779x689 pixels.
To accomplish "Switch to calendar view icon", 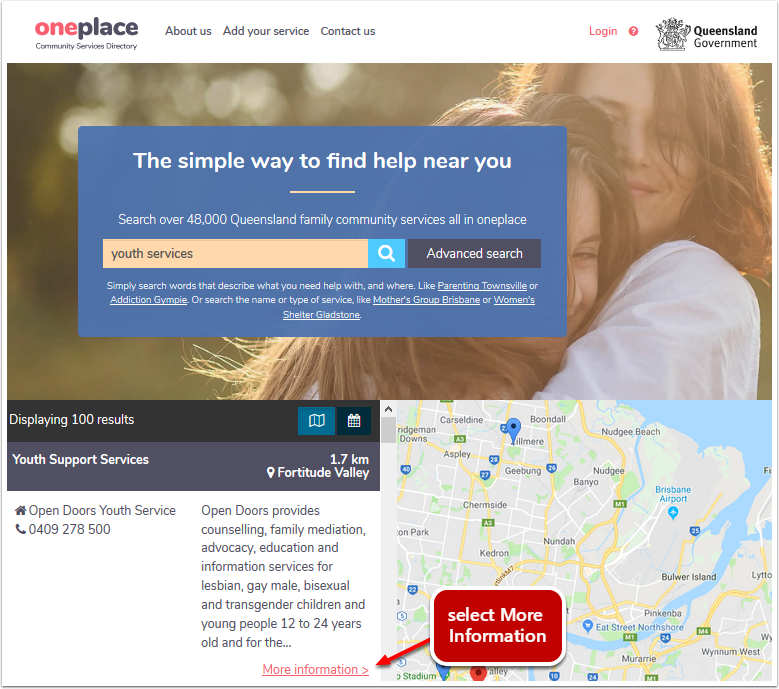I will (354, 421).
